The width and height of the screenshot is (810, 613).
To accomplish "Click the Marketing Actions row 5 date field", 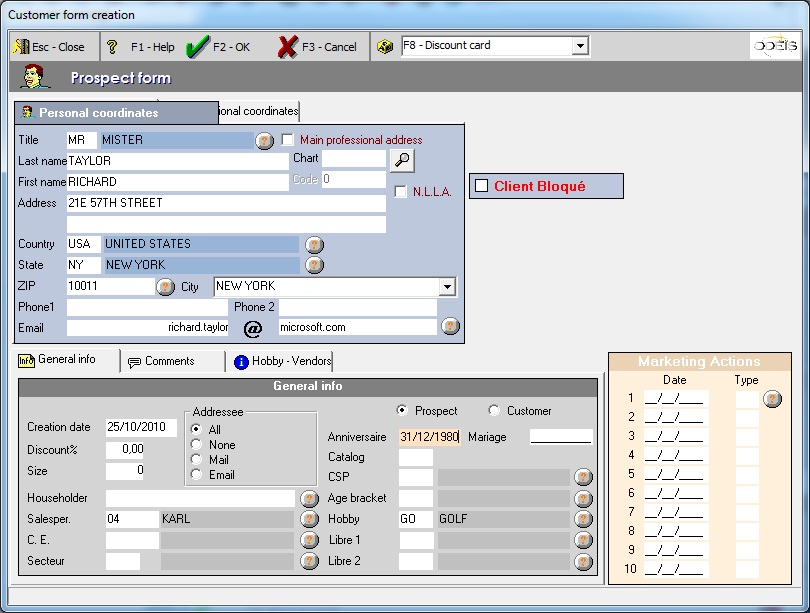I will [676, 474].
